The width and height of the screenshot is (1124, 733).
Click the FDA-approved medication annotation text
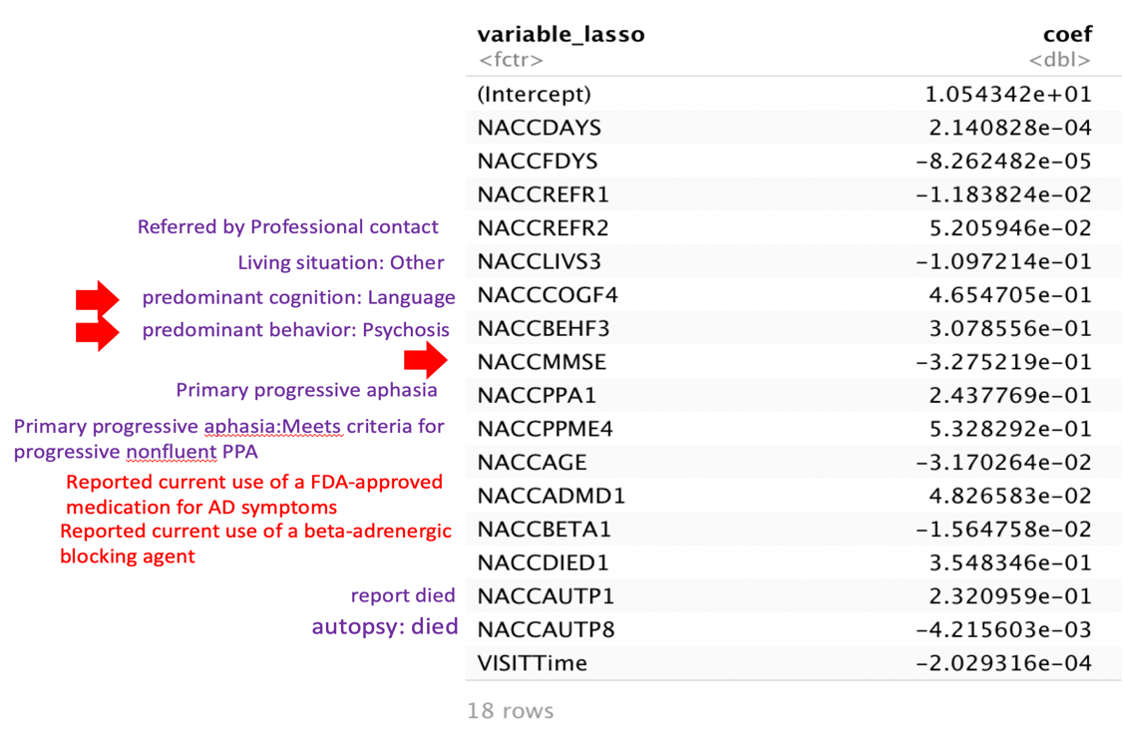point(254,494)
